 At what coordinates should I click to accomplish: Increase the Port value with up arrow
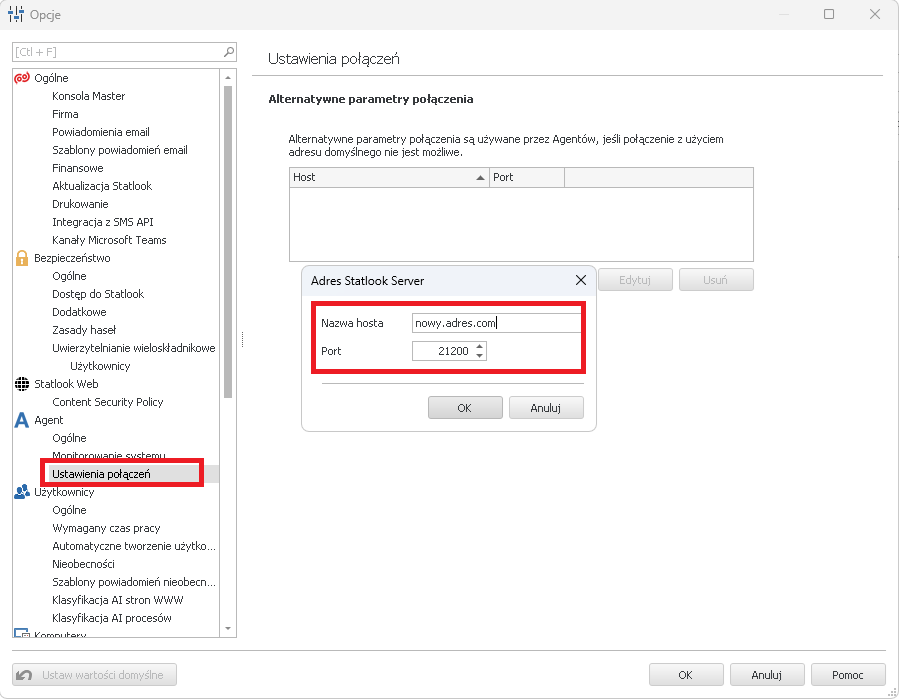[480, 346]
